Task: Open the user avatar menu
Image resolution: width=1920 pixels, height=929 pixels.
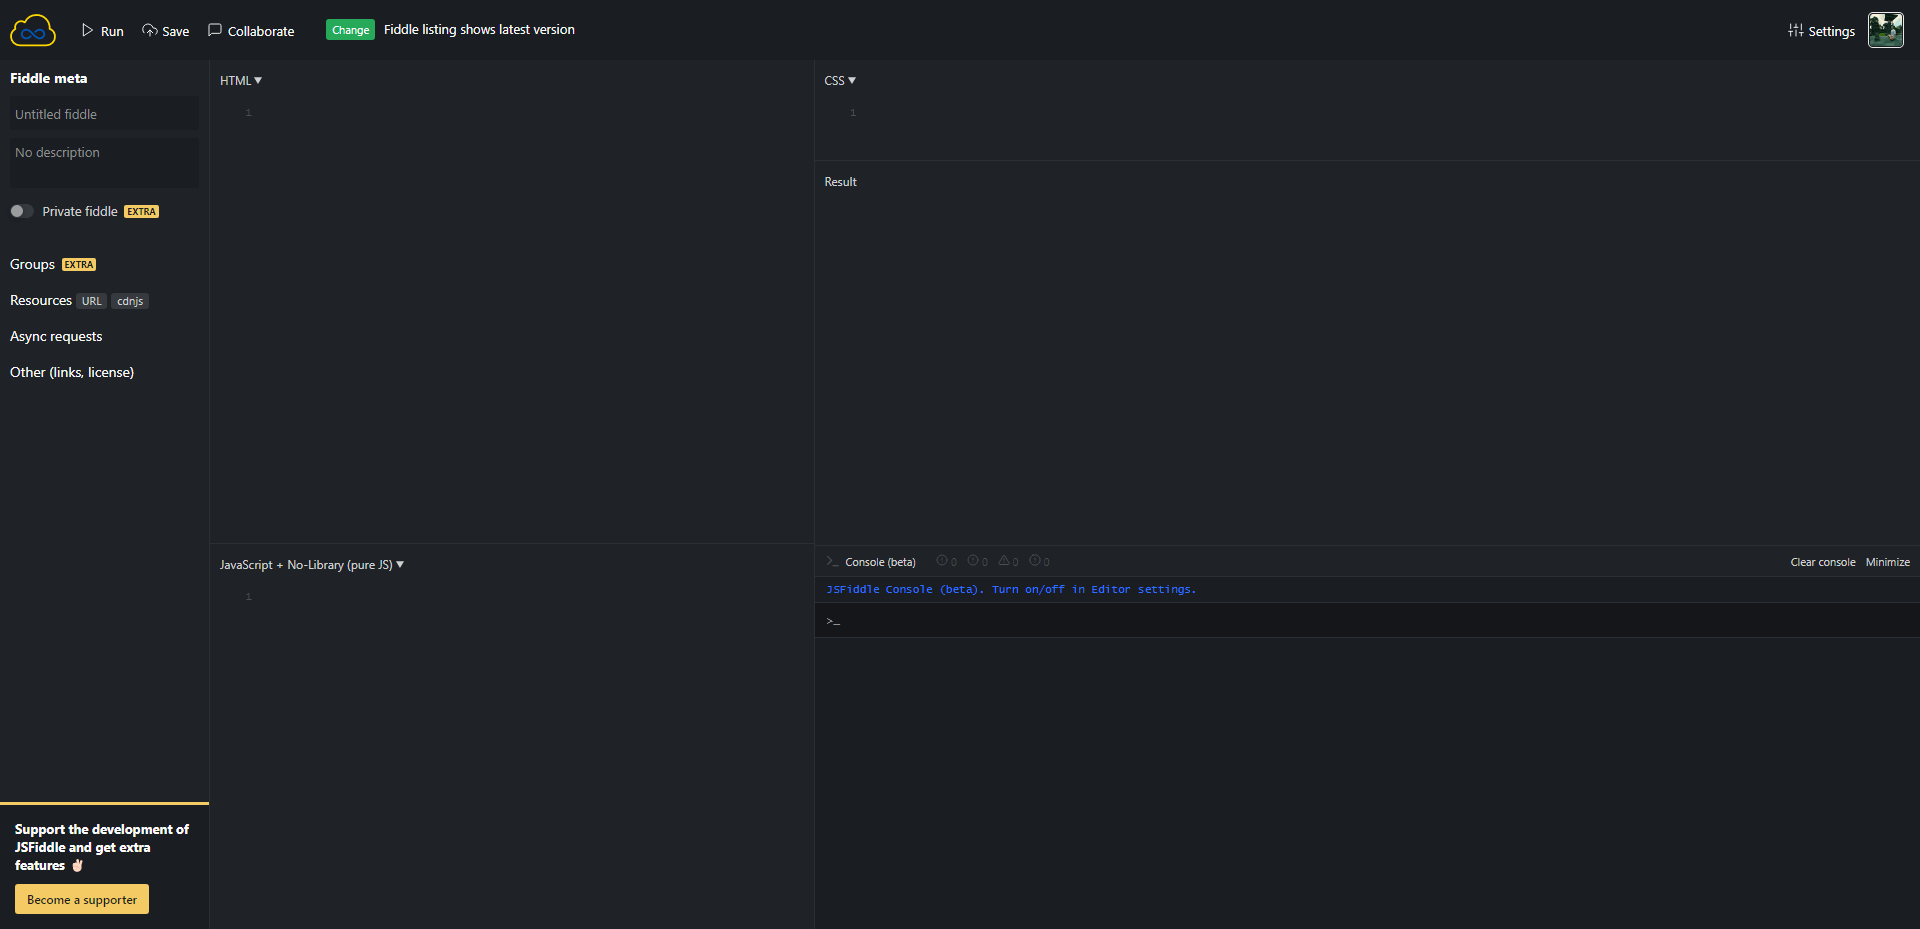Action: [x=1885, y=30]
